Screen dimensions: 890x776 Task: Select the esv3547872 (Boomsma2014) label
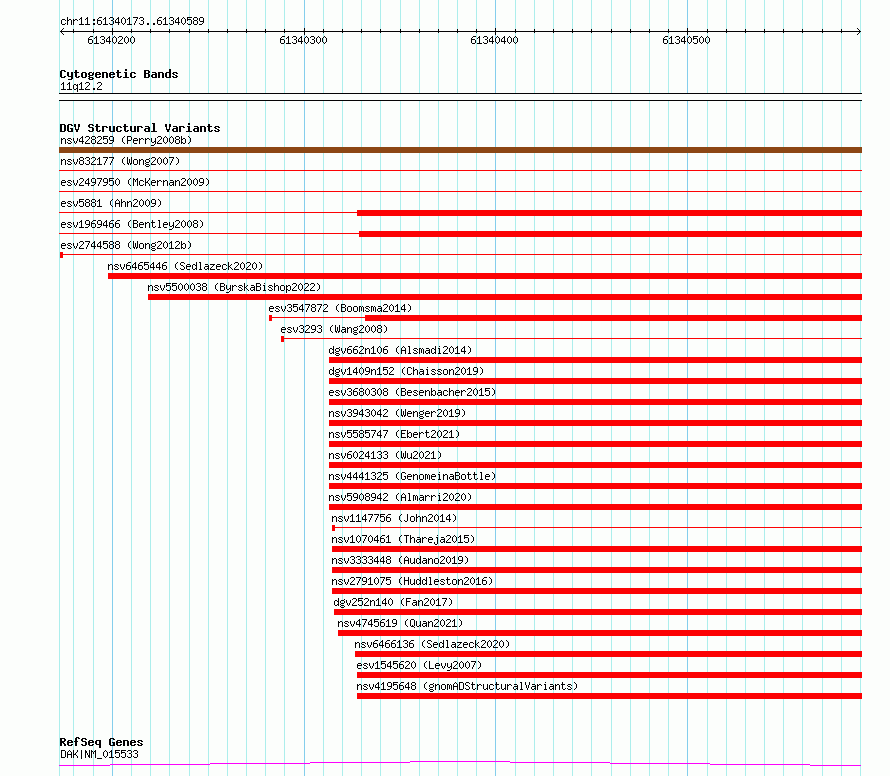click(340, 308)
